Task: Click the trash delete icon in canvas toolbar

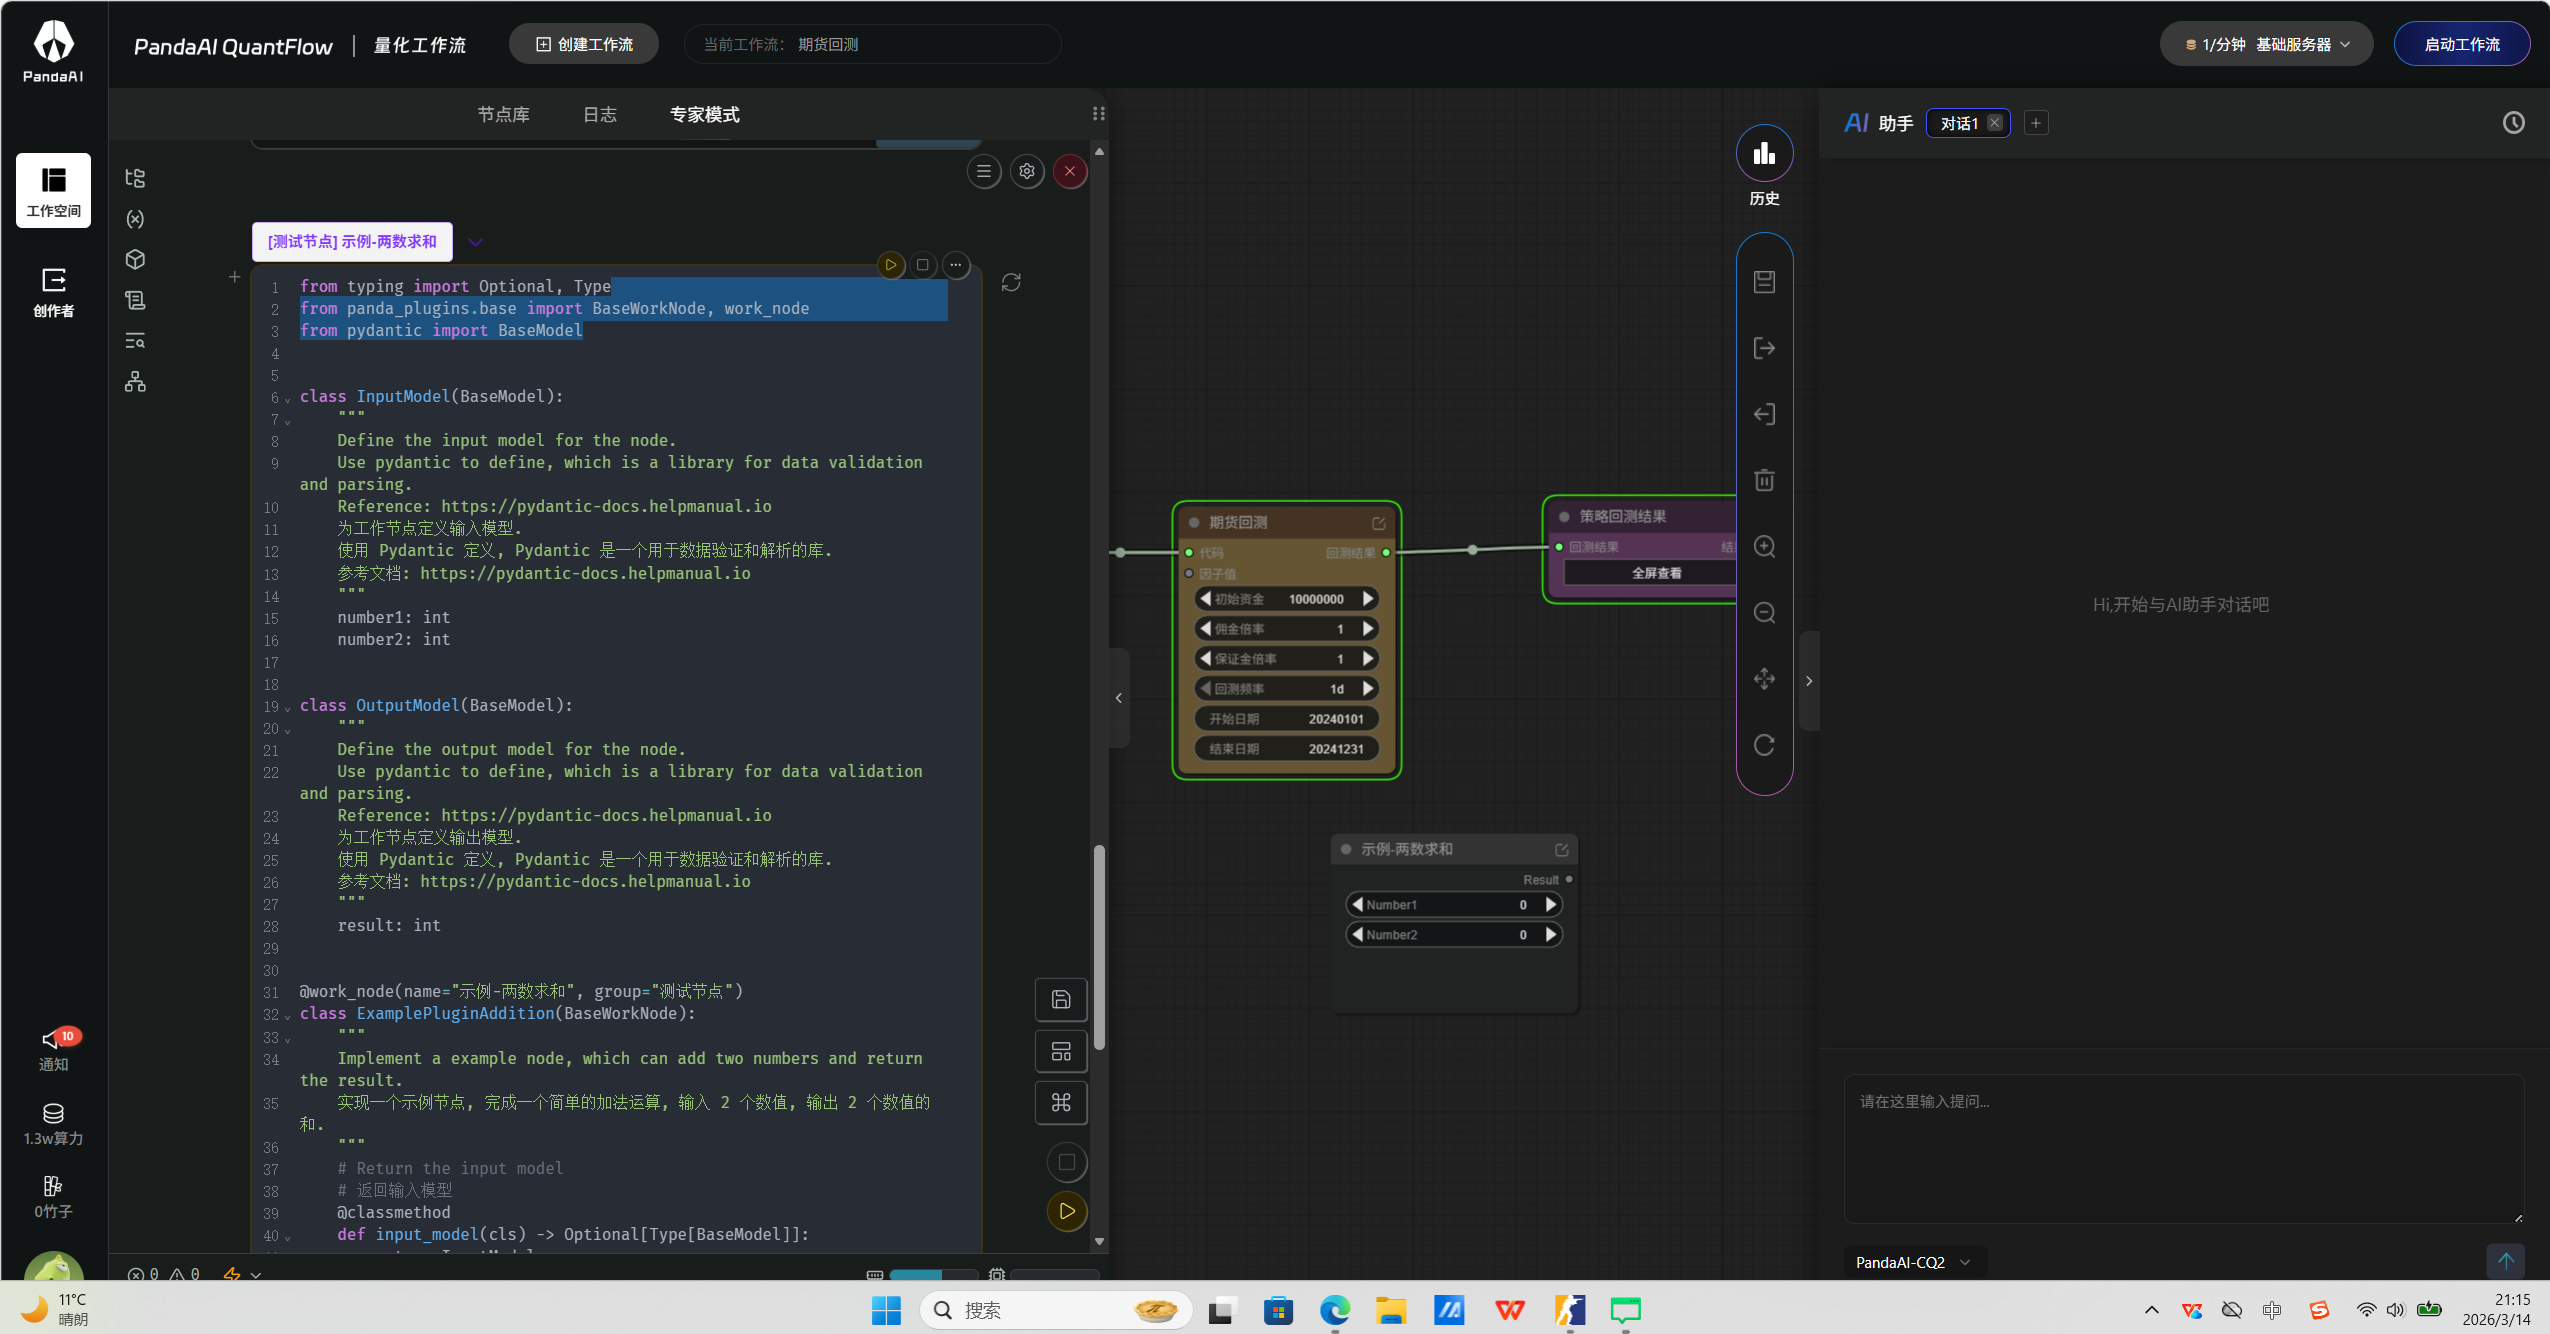Action: (x=1764, y=480)
